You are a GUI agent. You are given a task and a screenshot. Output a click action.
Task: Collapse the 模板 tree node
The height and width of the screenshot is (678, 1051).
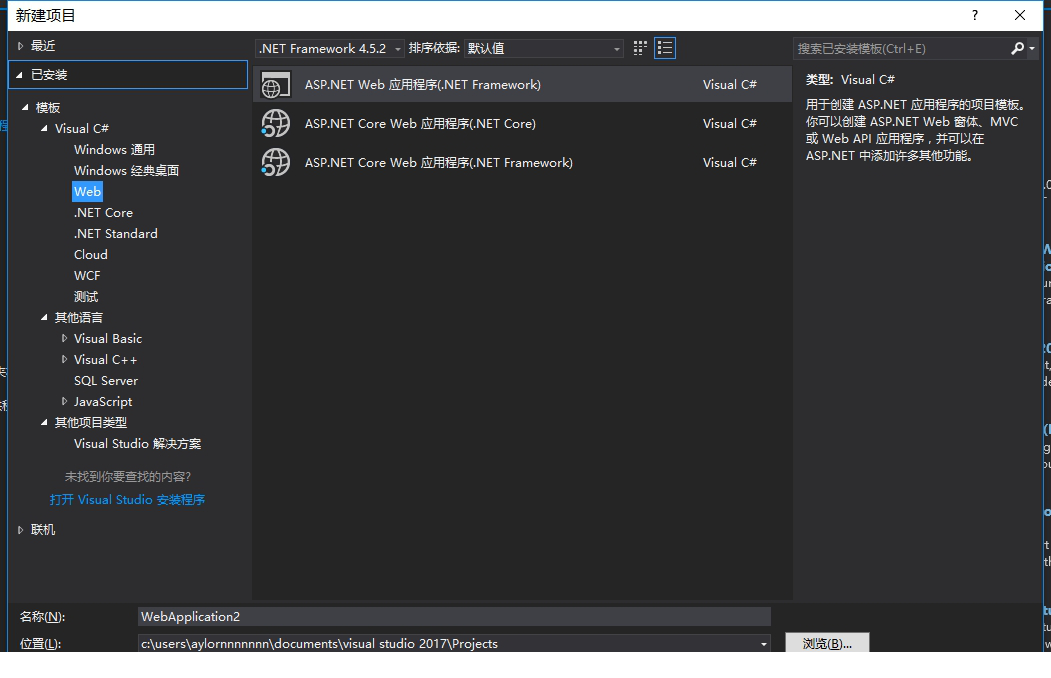(x=25, y=107)
